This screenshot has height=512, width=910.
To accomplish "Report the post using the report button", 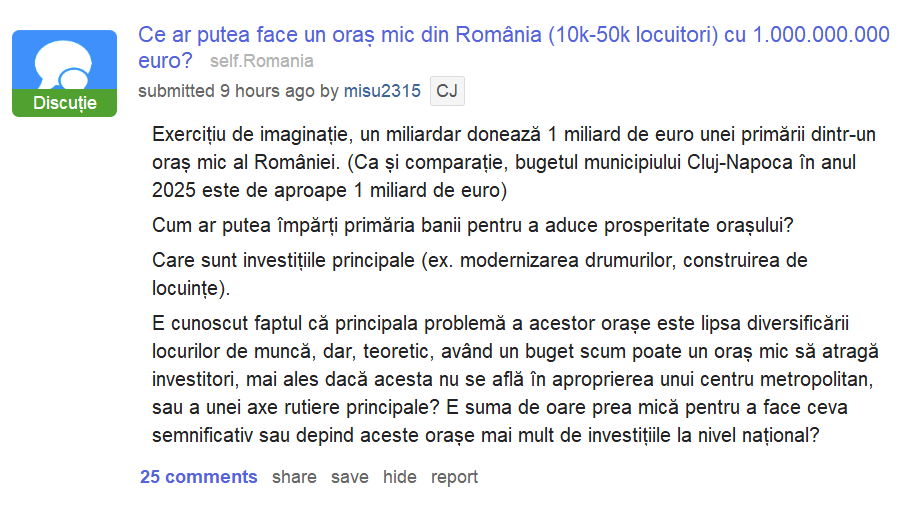I will click(x=454, y=477).
